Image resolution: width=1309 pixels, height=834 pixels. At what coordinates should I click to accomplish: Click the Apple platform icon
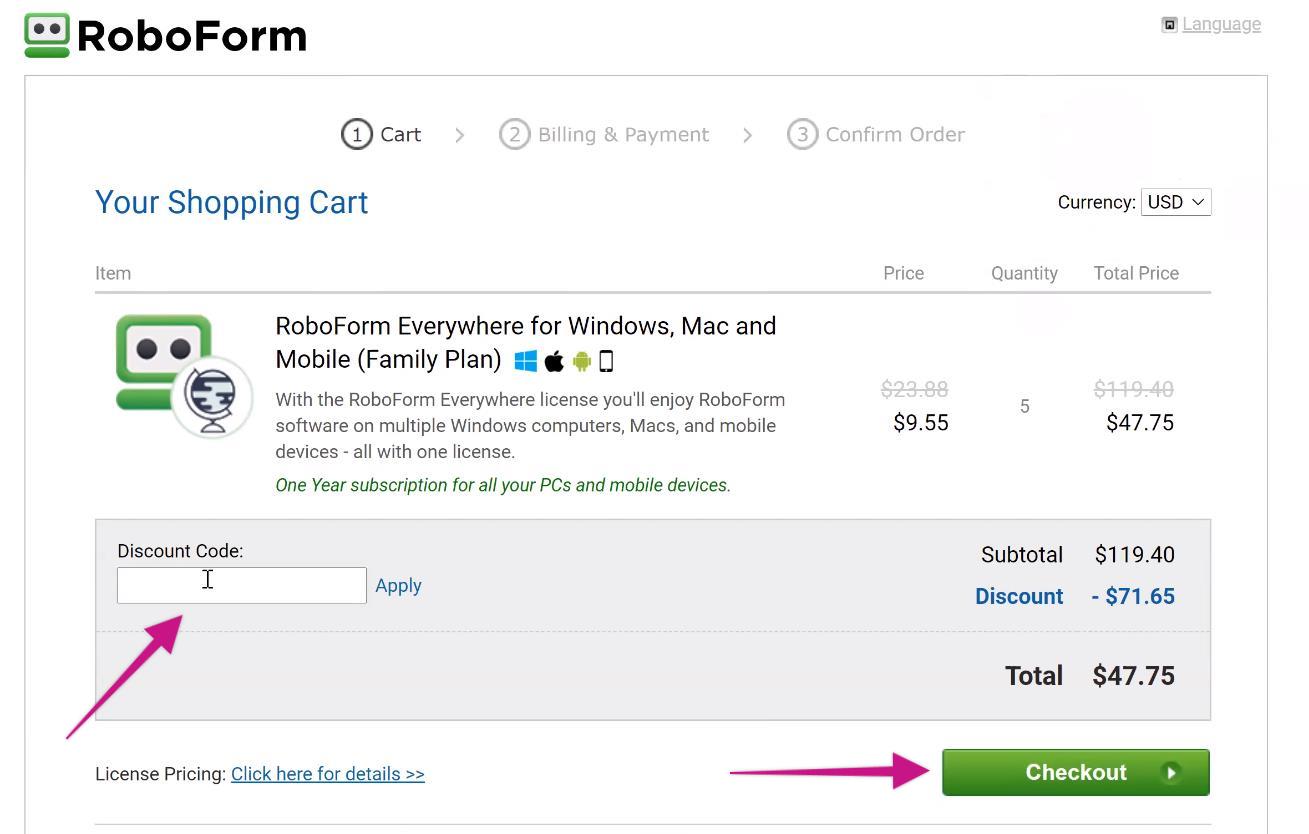coord(554,361)
